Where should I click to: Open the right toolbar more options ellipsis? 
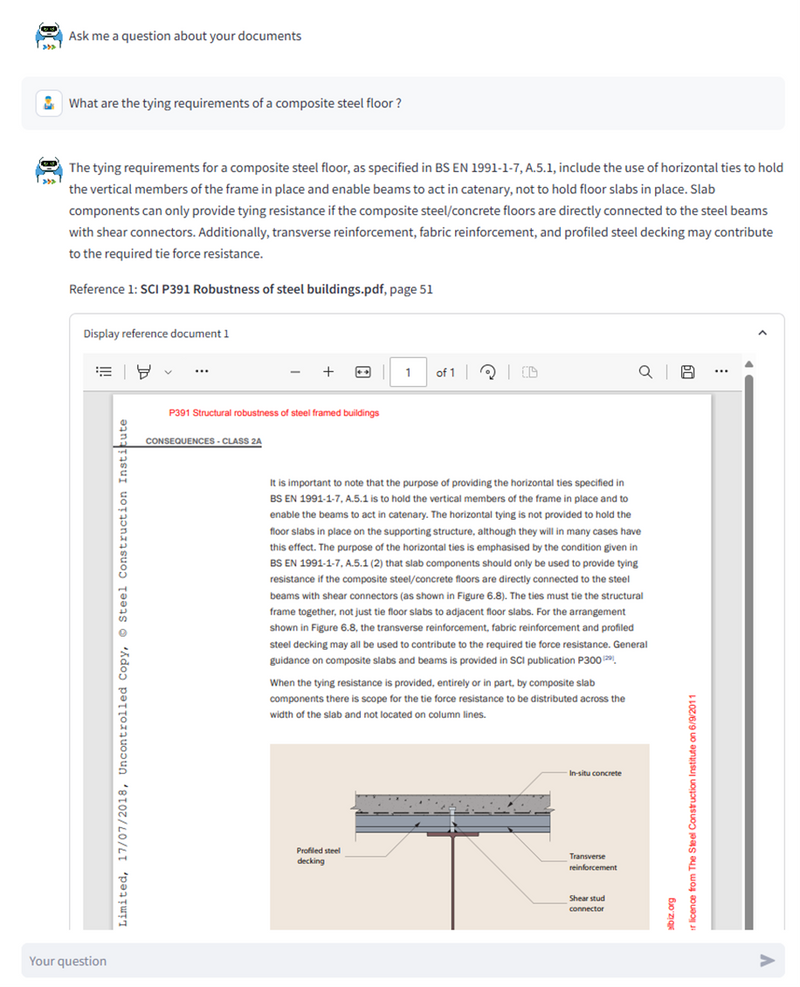(721, 371)
